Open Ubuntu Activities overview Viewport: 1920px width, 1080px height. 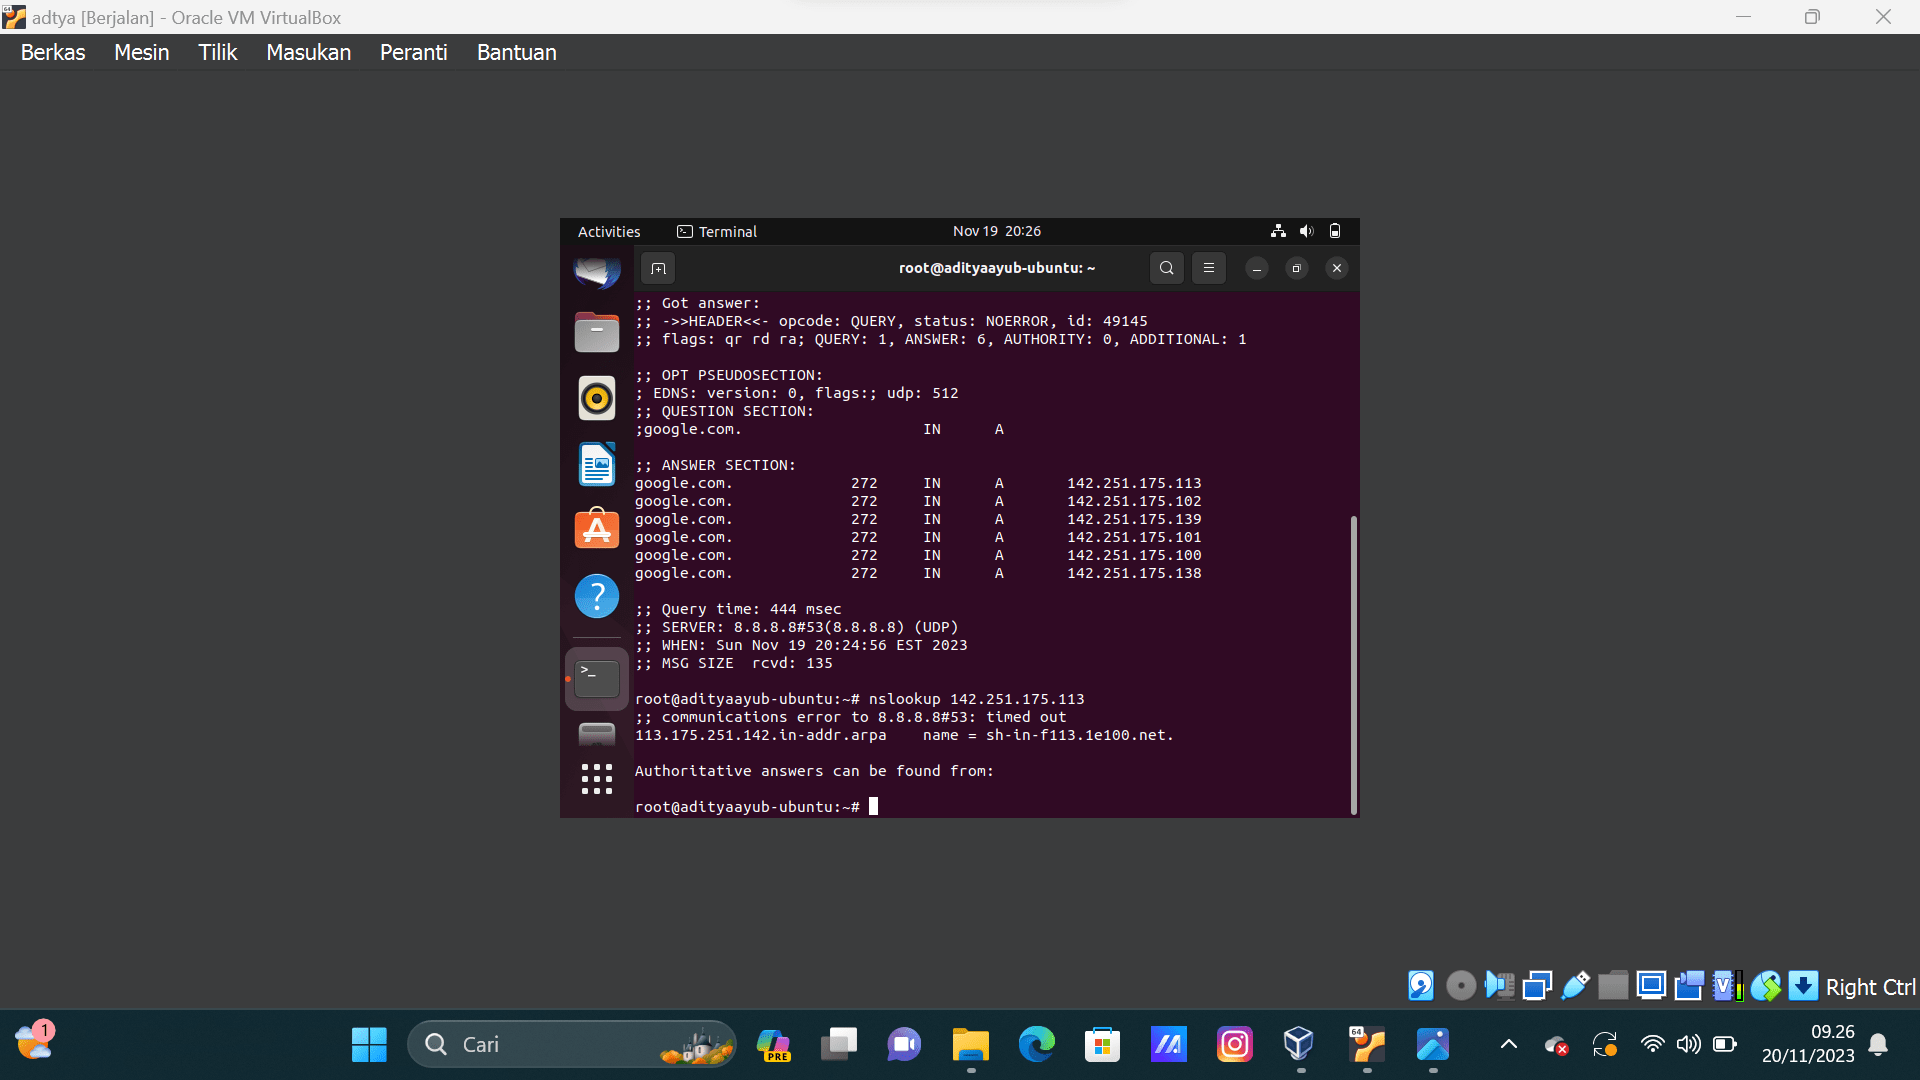pyautogui.click(x=609, y=231)
